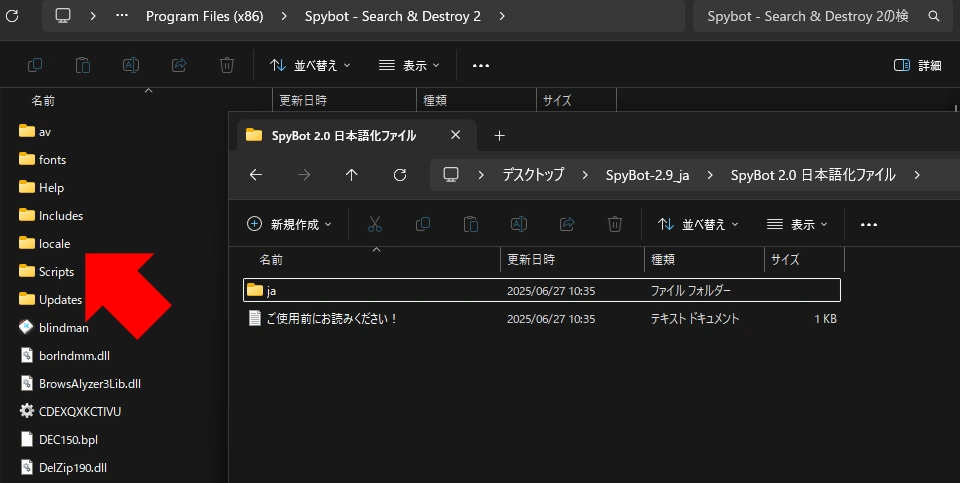This screenshot has height=483, width=960.
Task: Click SpyBot-2.9_ja breadcrumb
Action: pyautogui.click(x=648, y=175)
